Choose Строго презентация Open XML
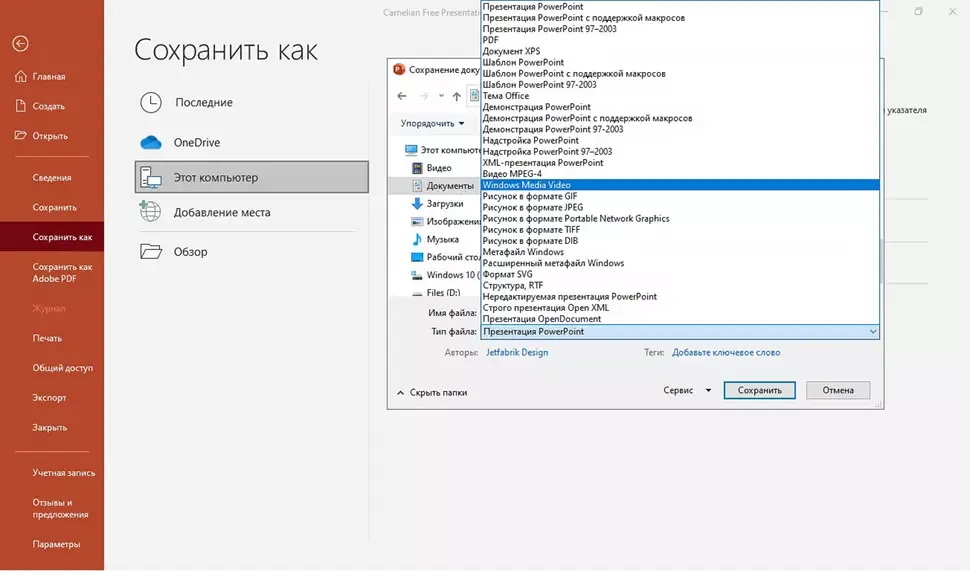Screen dimensions: 970x571 coord(680,307)
